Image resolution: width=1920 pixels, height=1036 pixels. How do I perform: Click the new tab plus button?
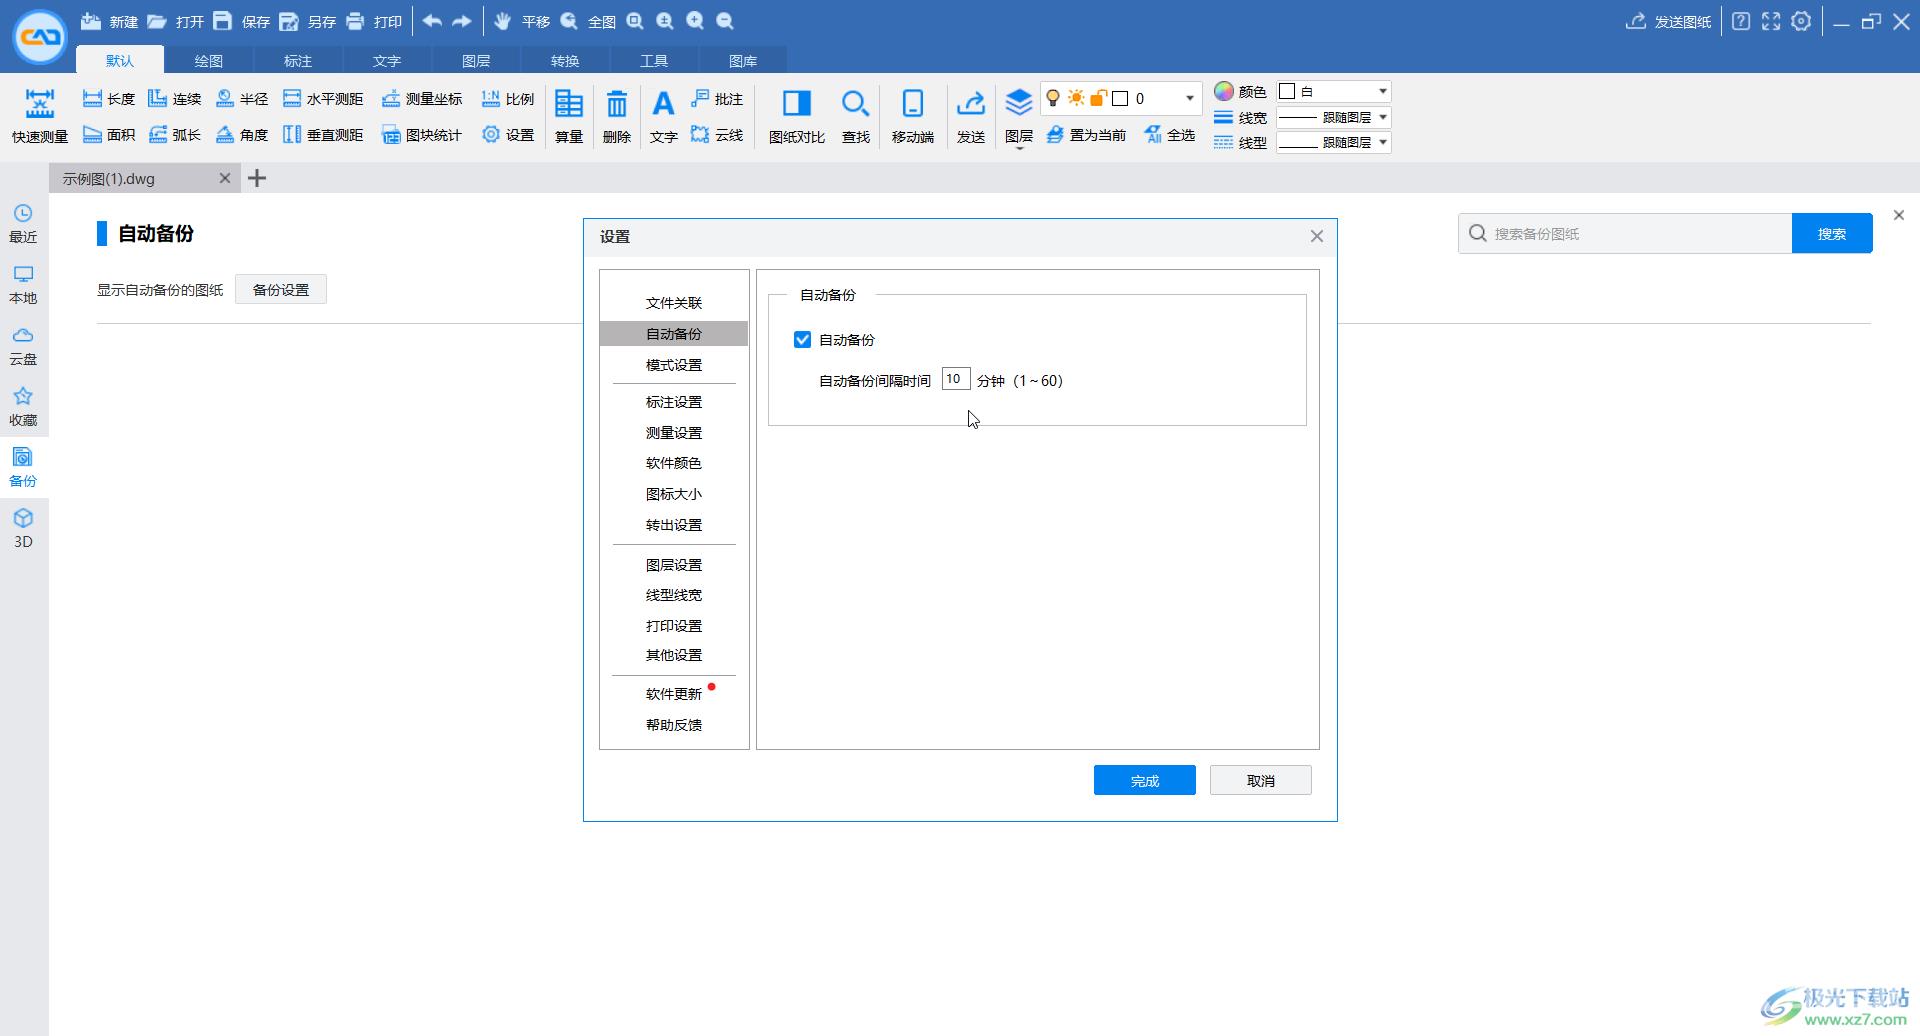point(257,178)
